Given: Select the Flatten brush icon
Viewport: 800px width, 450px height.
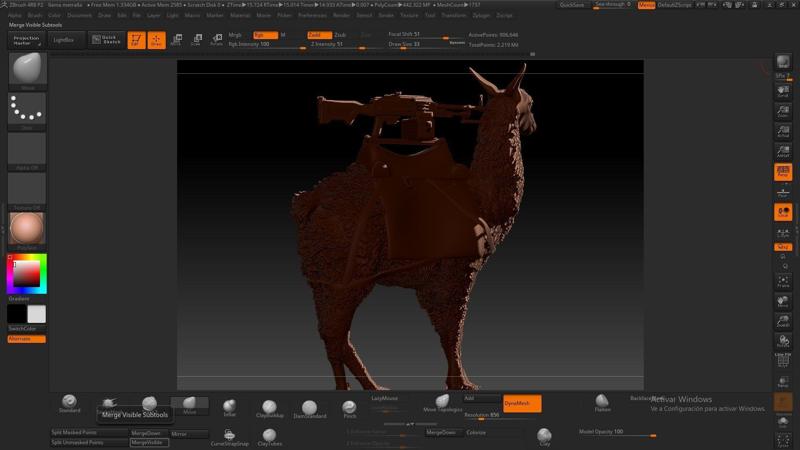Looking at the screenshot, I should pos(602,403).
